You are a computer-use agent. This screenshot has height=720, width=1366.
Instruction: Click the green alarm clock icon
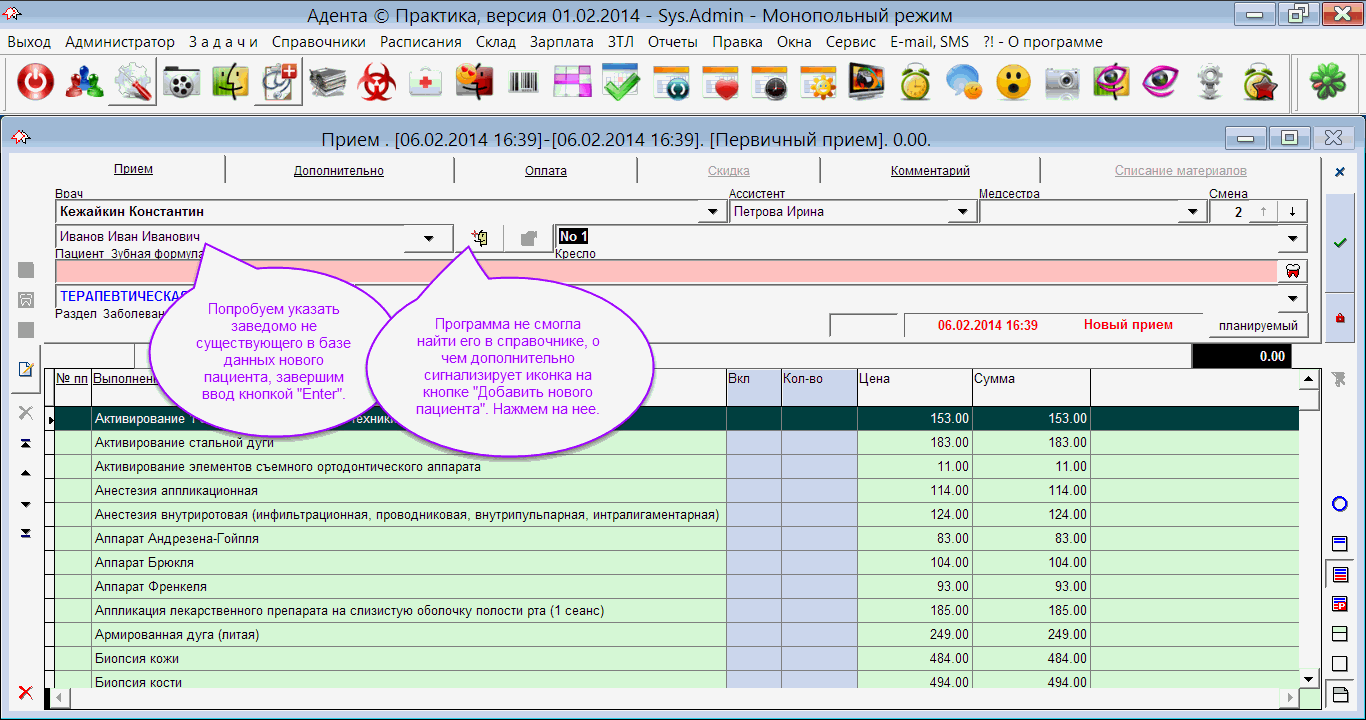tap(915, 83)
